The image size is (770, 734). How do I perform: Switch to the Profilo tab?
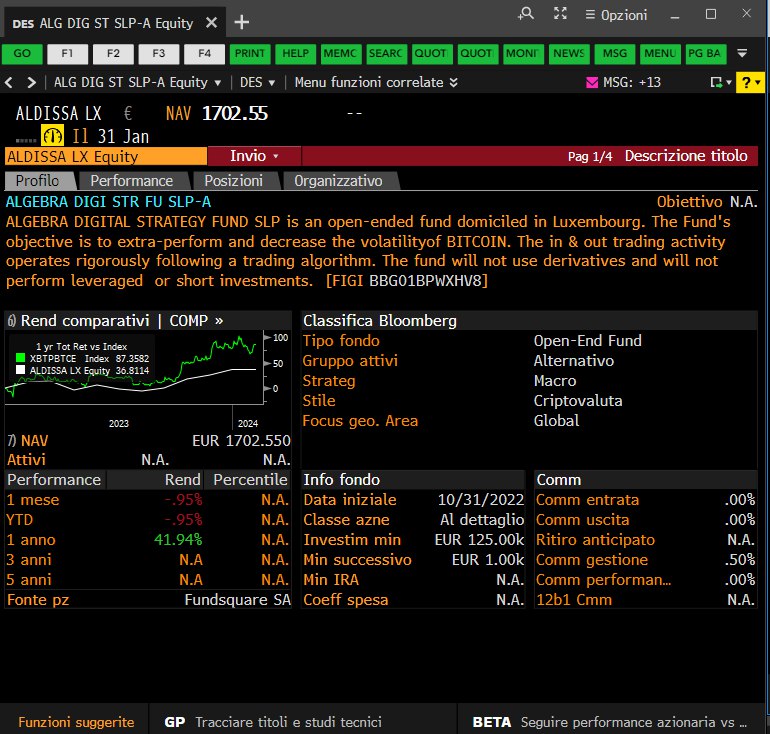click(x=38, y=181)
